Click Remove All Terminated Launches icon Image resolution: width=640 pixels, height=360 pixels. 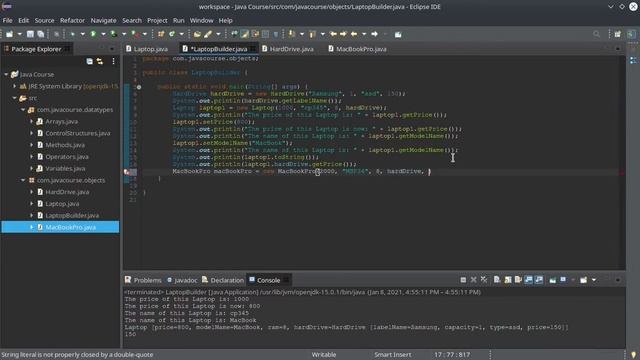(x=484, y=280)
